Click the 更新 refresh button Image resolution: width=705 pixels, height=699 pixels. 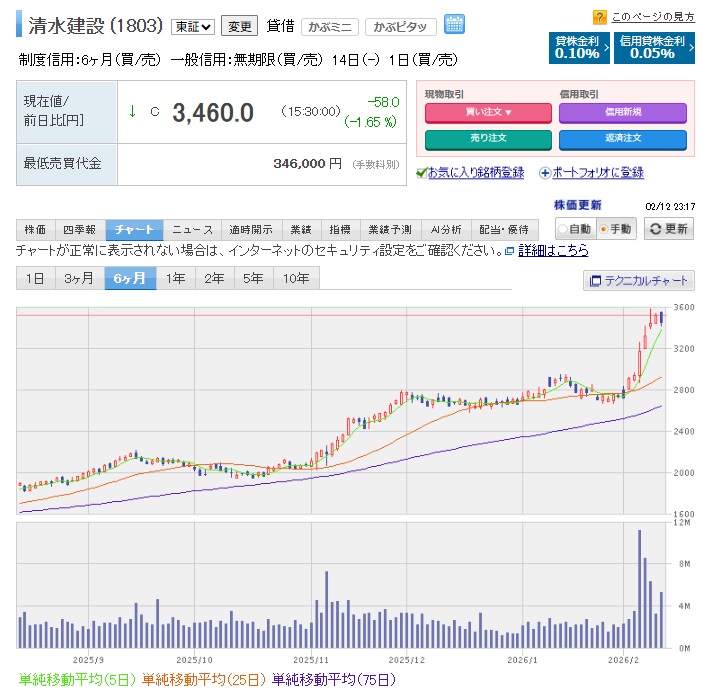click(669, 229)
